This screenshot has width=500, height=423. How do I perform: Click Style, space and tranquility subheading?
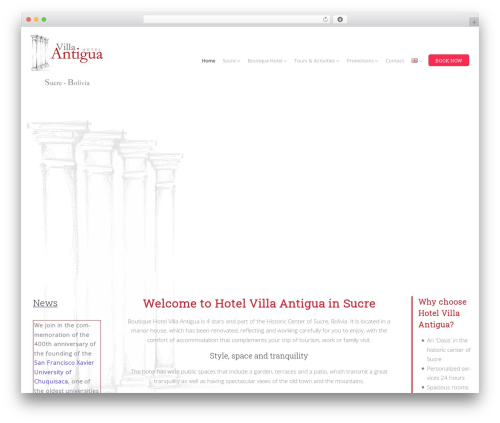tap(259, 356)
